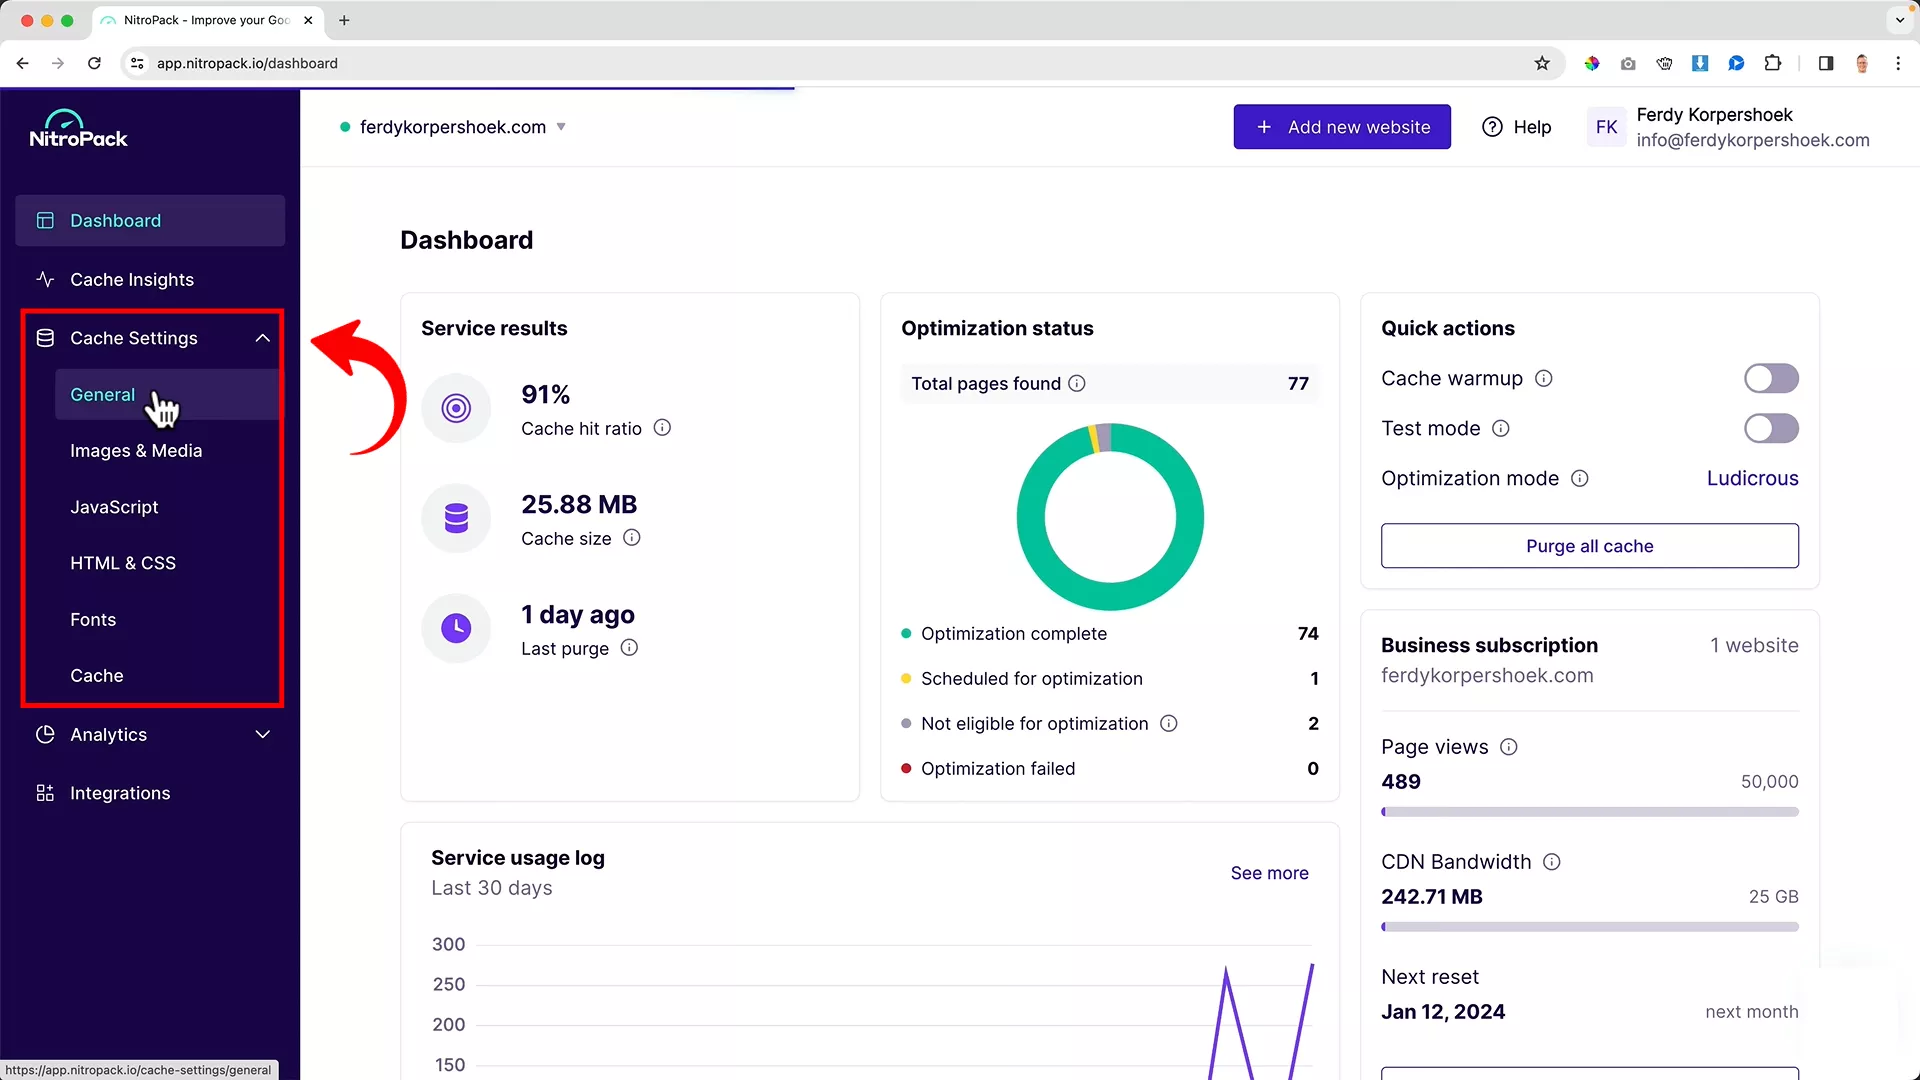Viewport: 1920px width, 1080px height.
Task: Click the Help question mark icon
Action: click(x=1492, y=127)
